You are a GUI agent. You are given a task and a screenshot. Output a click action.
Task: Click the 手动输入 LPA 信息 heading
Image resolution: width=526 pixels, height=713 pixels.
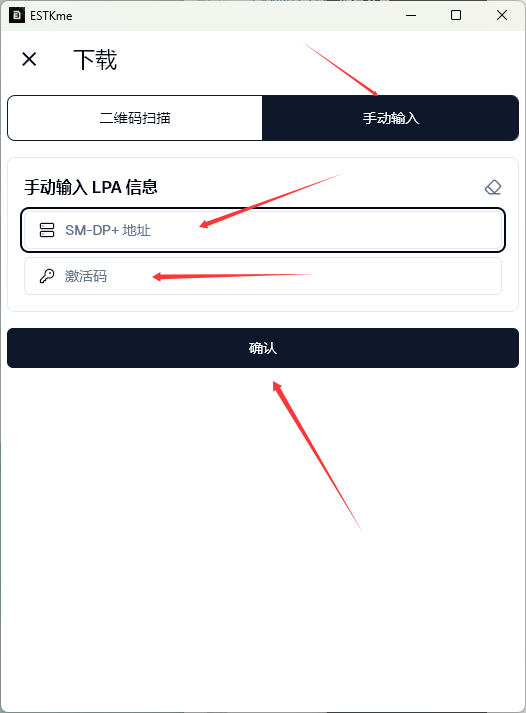[91, 187]
